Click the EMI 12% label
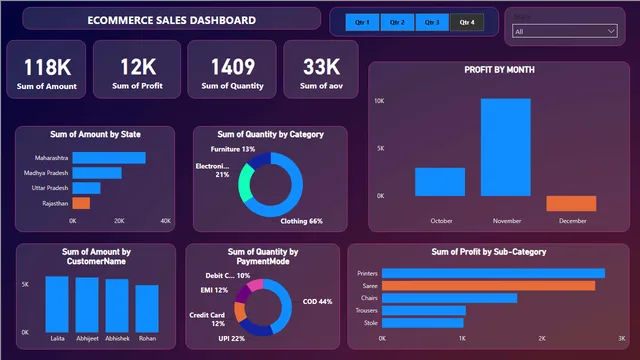This screenshot has width=640, height=360. tap(214, 290)
